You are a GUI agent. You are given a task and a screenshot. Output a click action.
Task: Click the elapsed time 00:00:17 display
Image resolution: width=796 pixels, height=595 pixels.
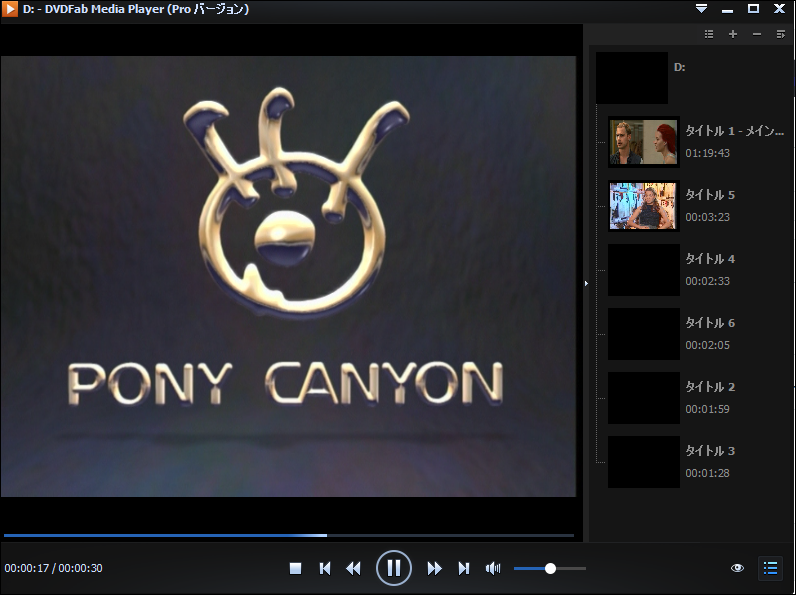click(27, 568)
